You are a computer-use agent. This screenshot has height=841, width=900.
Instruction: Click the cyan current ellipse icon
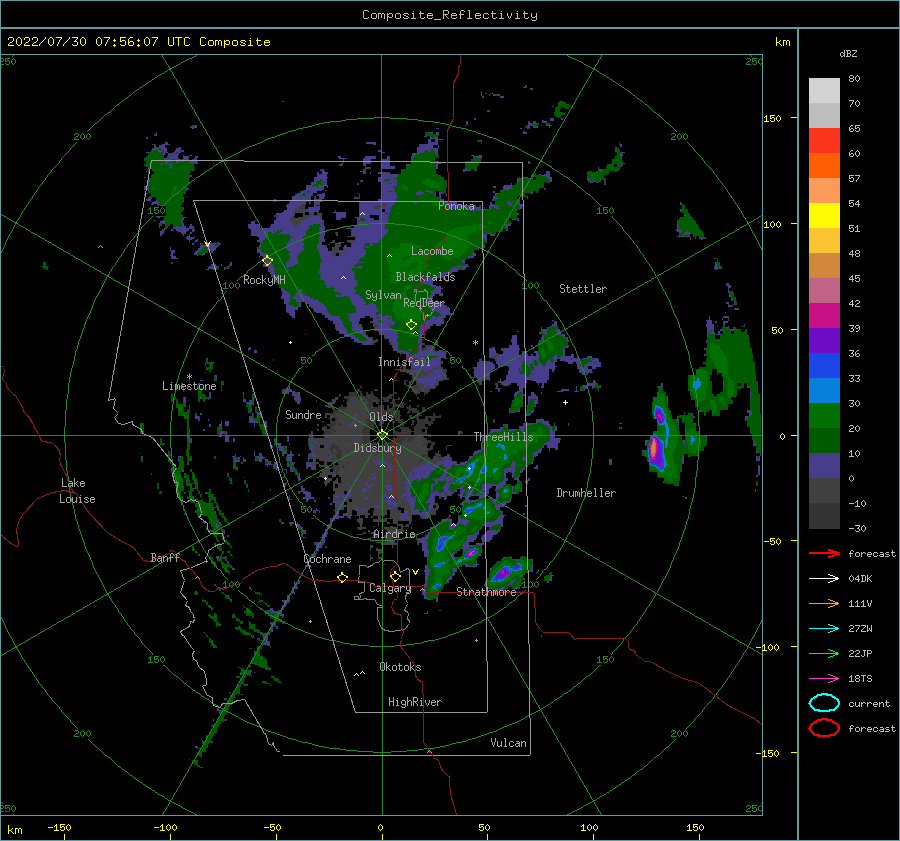click(x=824, y=703)
